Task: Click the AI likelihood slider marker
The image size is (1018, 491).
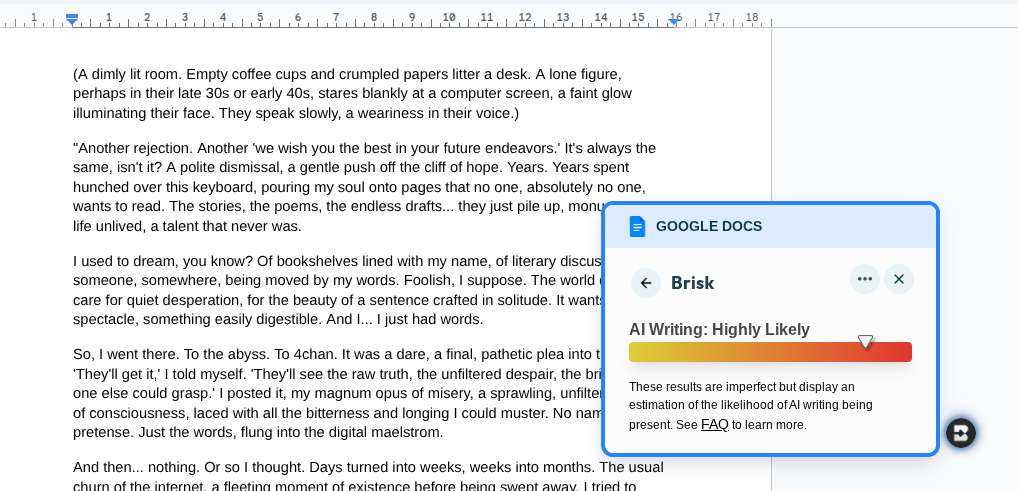Action: click(865, 342)
